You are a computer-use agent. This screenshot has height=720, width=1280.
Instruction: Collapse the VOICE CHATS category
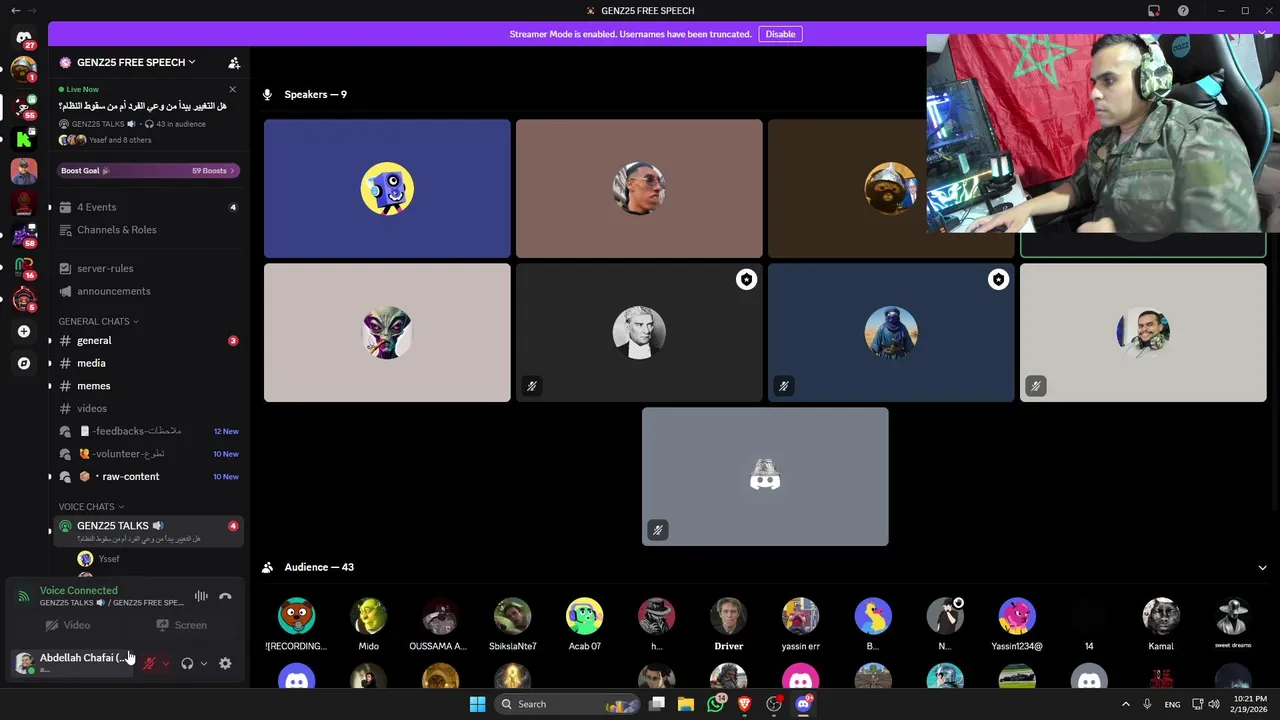click(91, 507)
